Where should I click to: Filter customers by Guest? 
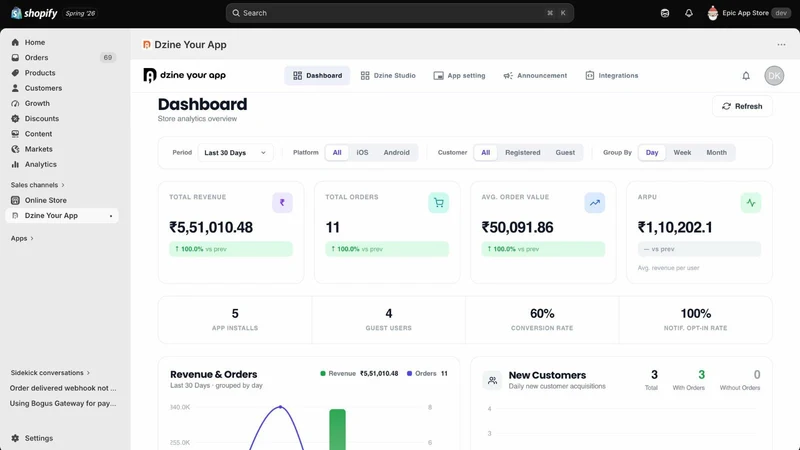click(x=565, y=153)
